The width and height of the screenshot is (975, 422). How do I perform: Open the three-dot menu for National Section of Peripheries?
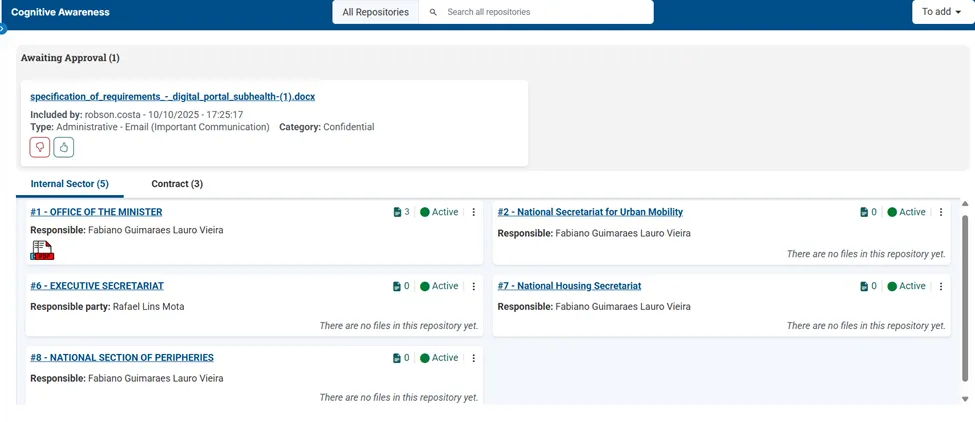473,358
